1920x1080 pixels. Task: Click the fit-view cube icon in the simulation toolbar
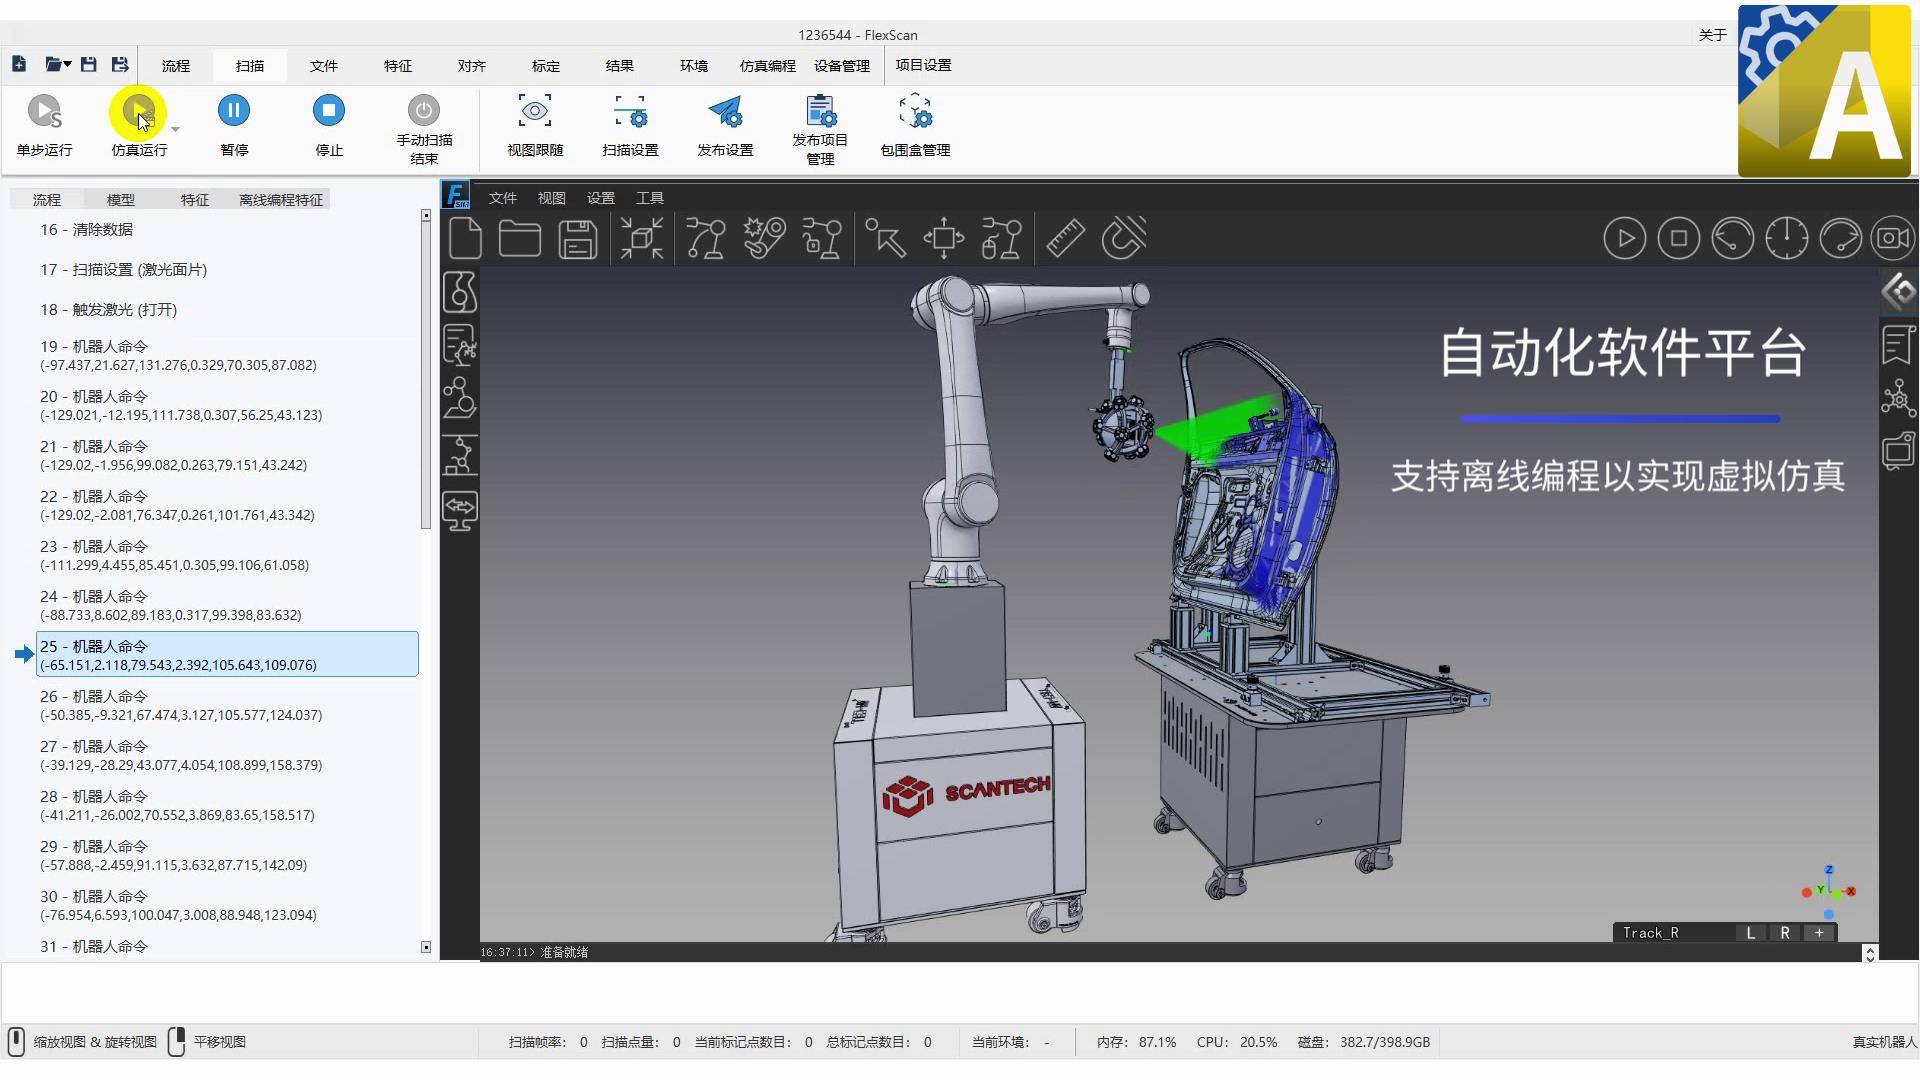(641, 238)
